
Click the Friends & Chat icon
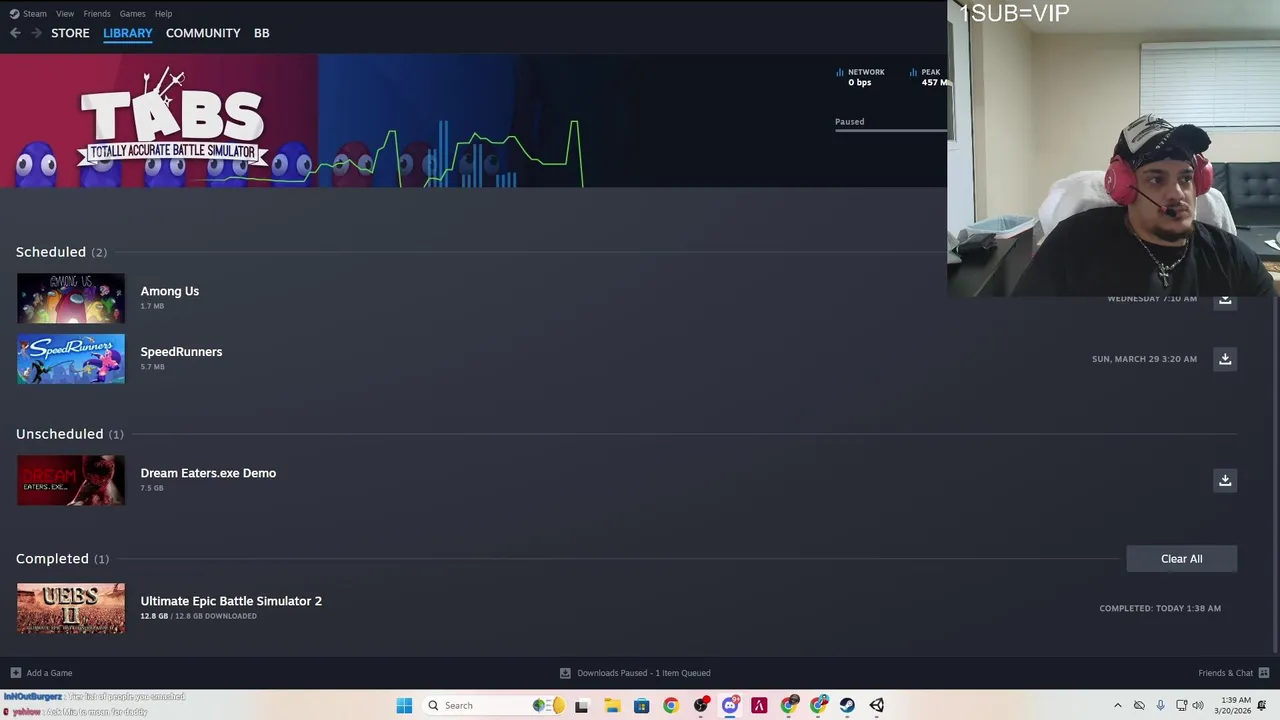(1264, 673)
